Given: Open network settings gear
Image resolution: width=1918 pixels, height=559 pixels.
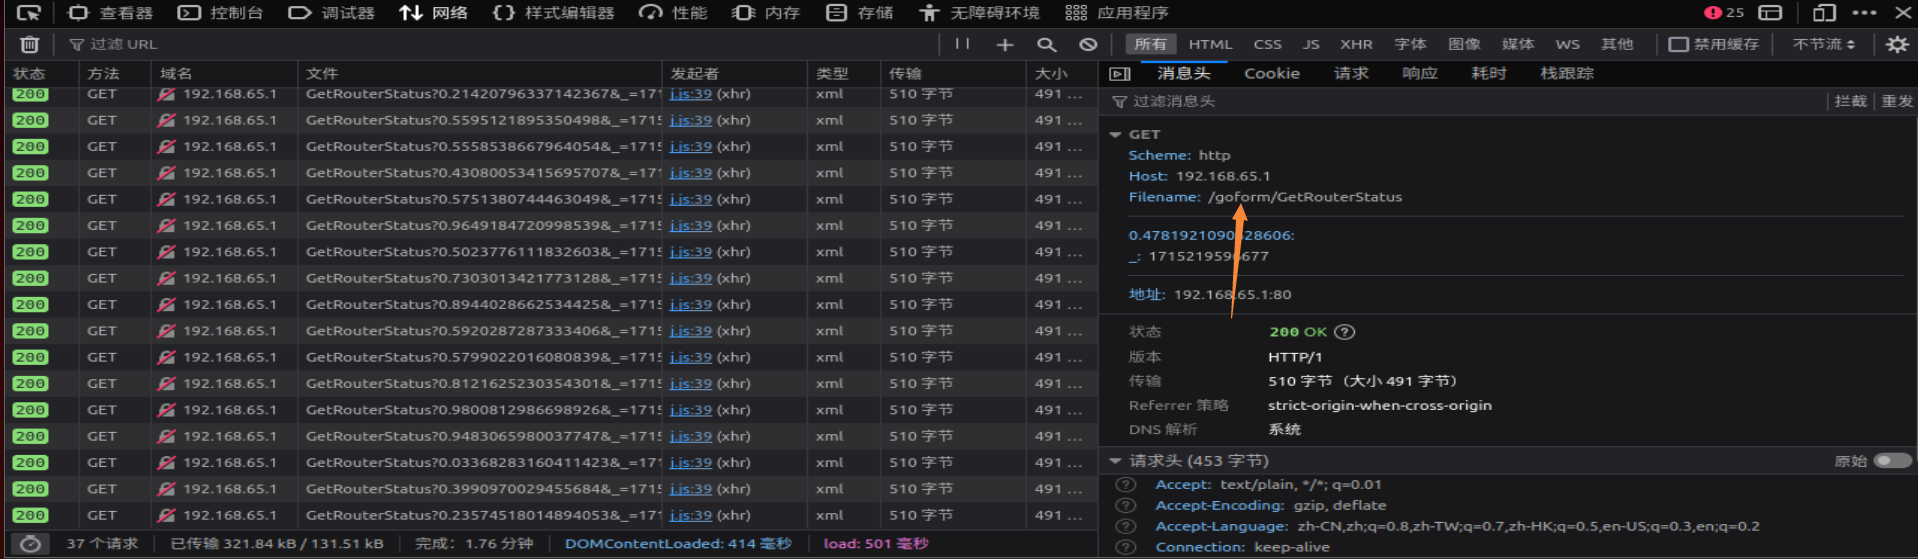Looking at the screenshot, I should pos(1896,44).
